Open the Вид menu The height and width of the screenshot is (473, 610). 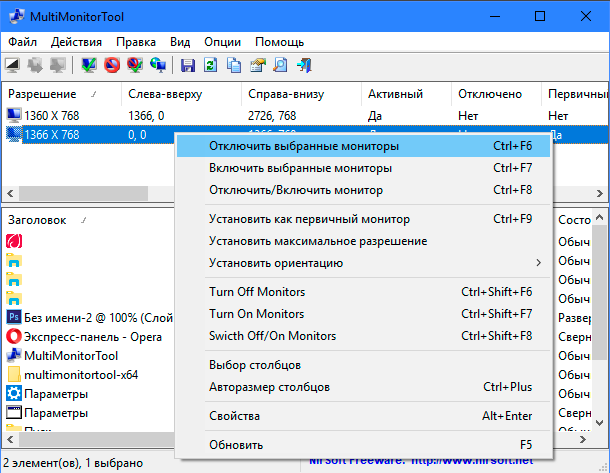[180, 42]
